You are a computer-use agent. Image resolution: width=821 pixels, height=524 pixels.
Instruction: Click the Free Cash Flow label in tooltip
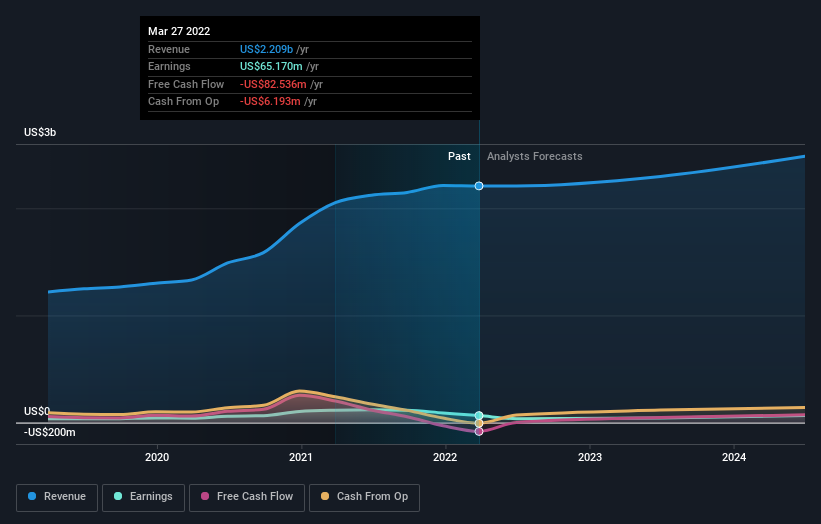[x=186, y=84]
